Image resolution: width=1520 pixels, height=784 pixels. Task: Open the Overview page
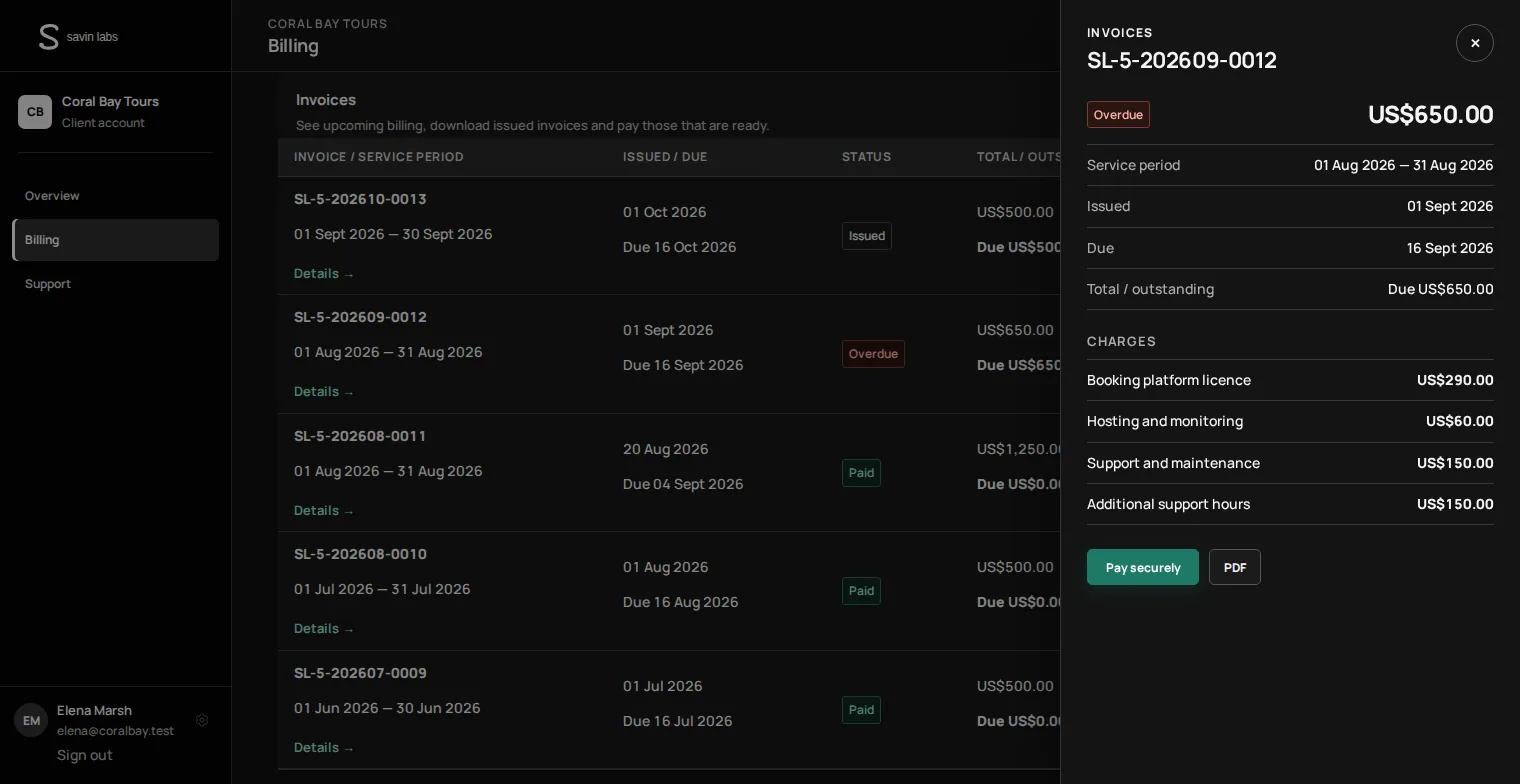tap(116, 196)
